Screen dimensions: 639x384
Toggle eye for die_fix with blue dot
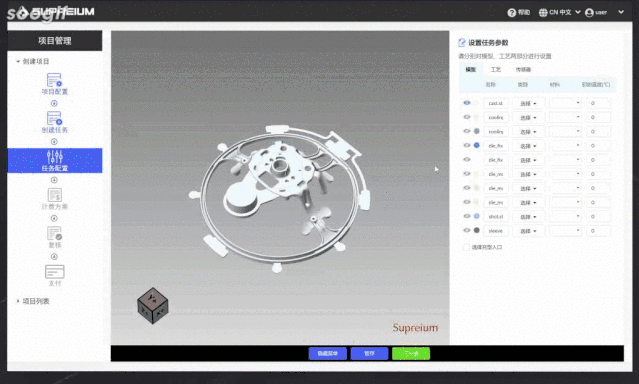[x=467, y=145]
